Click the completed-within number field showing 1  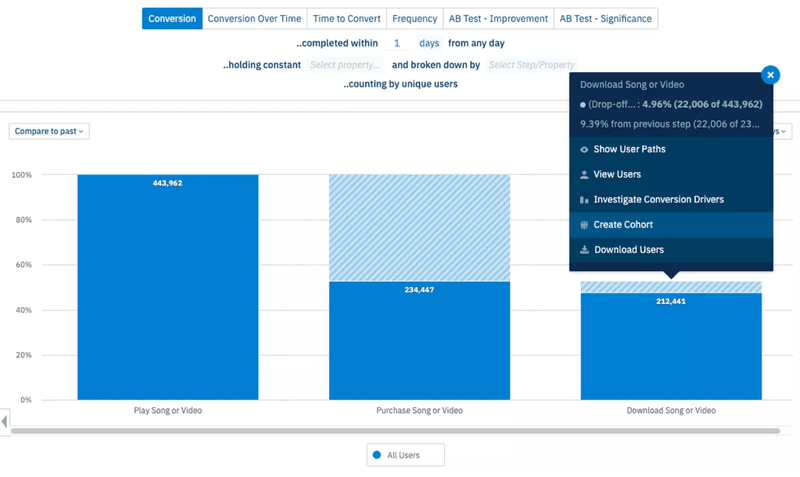click(x=397, y=44)
